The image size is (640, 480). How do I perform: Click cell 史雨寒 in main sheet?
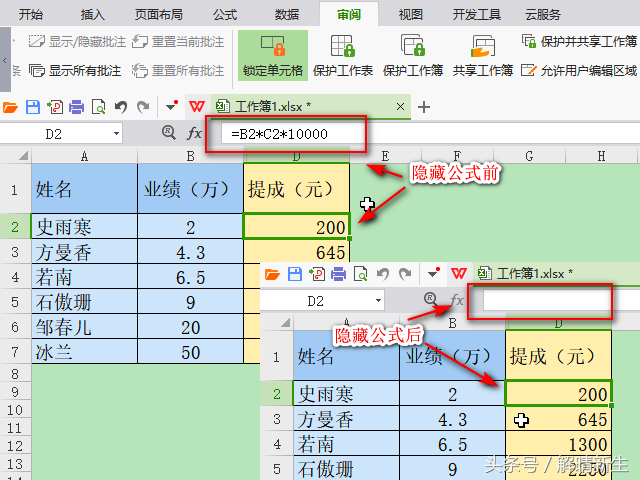click(84, 227)
